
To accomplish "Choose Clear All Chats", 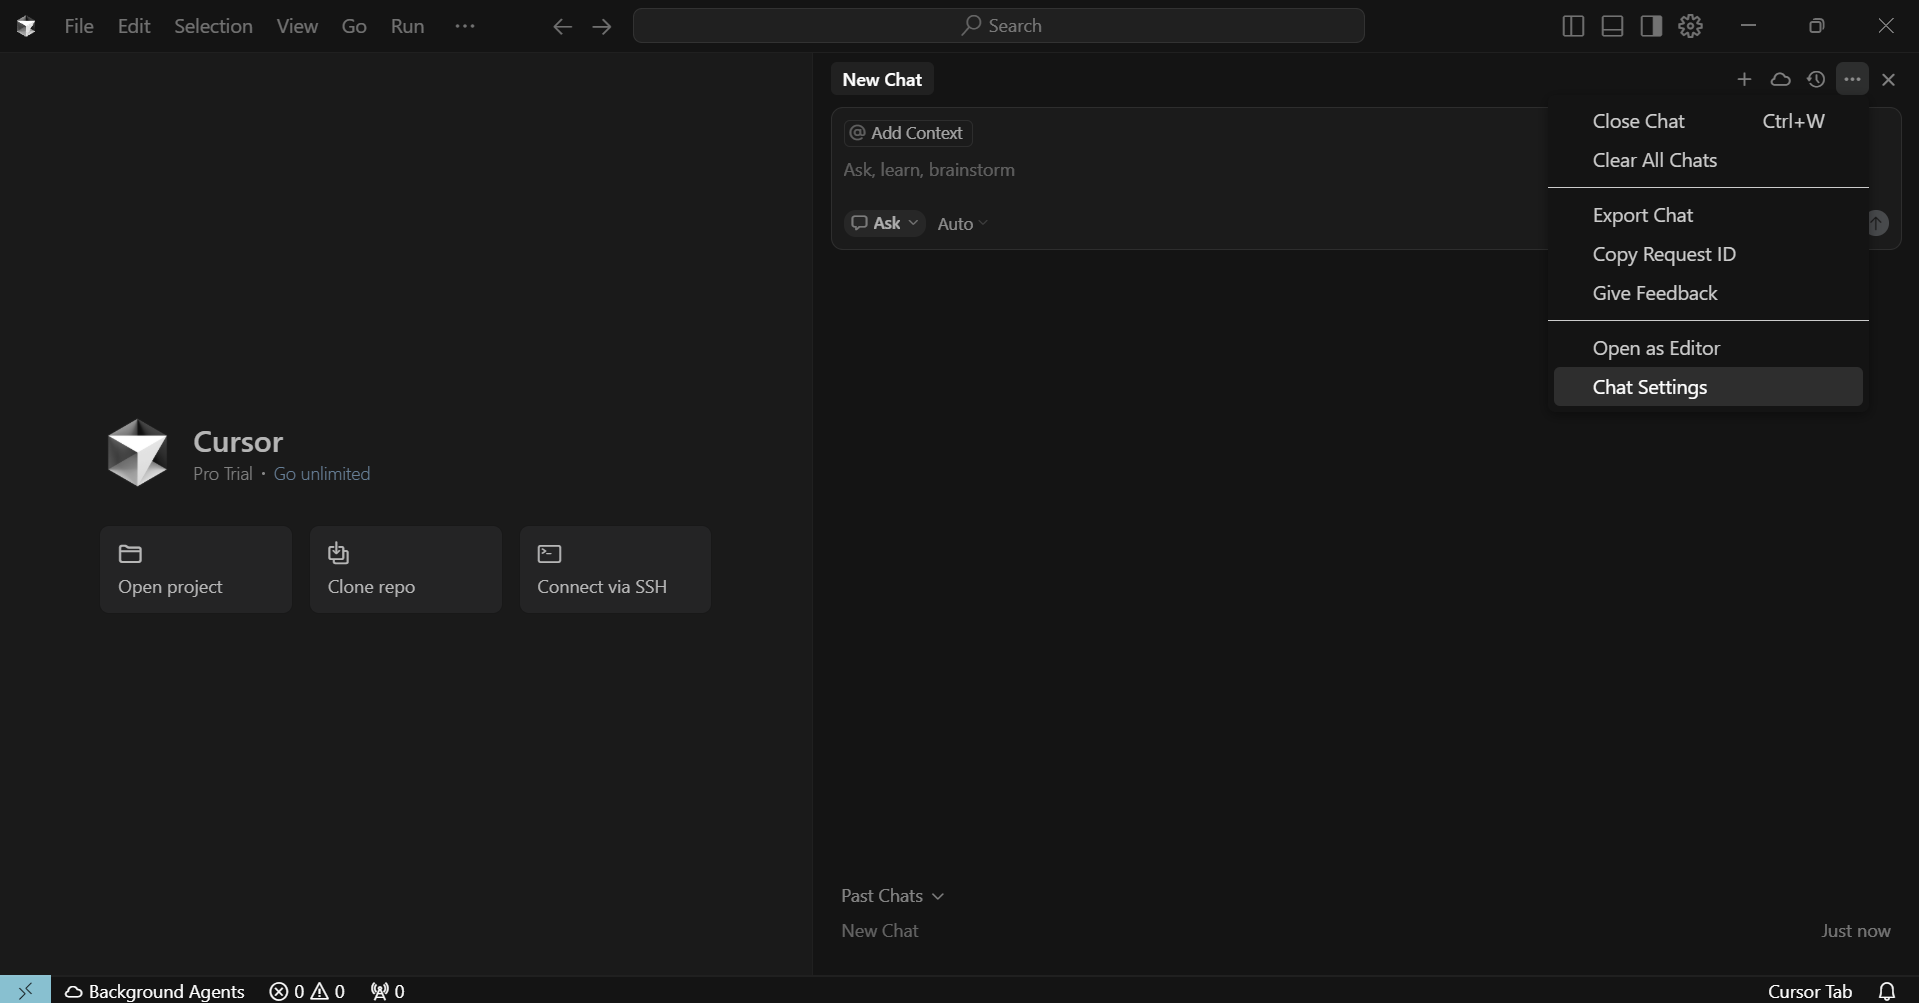I will click(x=1708, y=160).
